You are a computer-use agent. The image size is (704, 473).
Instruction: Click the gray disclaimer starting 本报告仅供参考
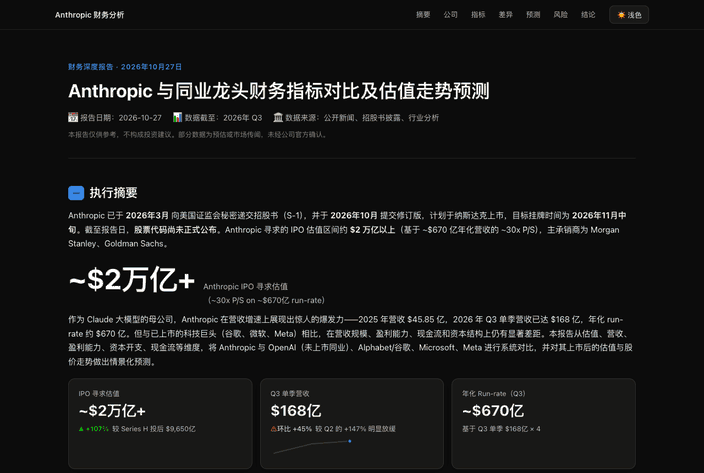click(x=197, y=135)
